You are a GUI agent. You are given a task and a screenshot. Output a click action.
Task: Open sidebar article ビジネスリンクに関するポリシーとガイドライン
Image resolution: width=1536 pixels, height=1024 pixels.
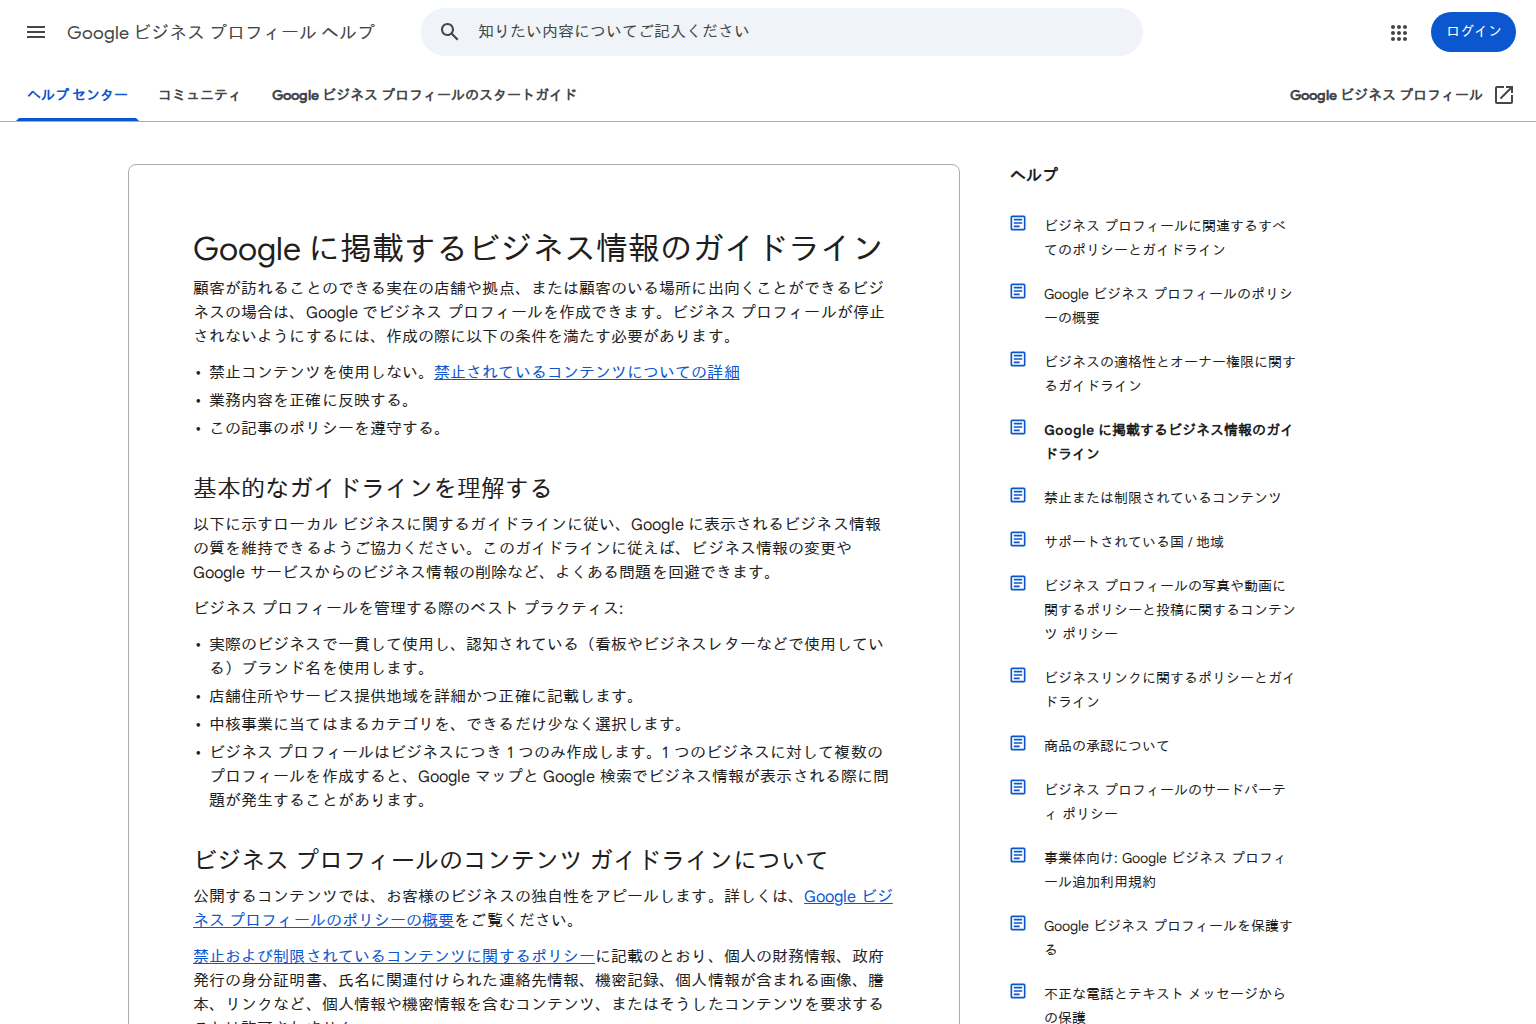click(x=1169, y=689)
